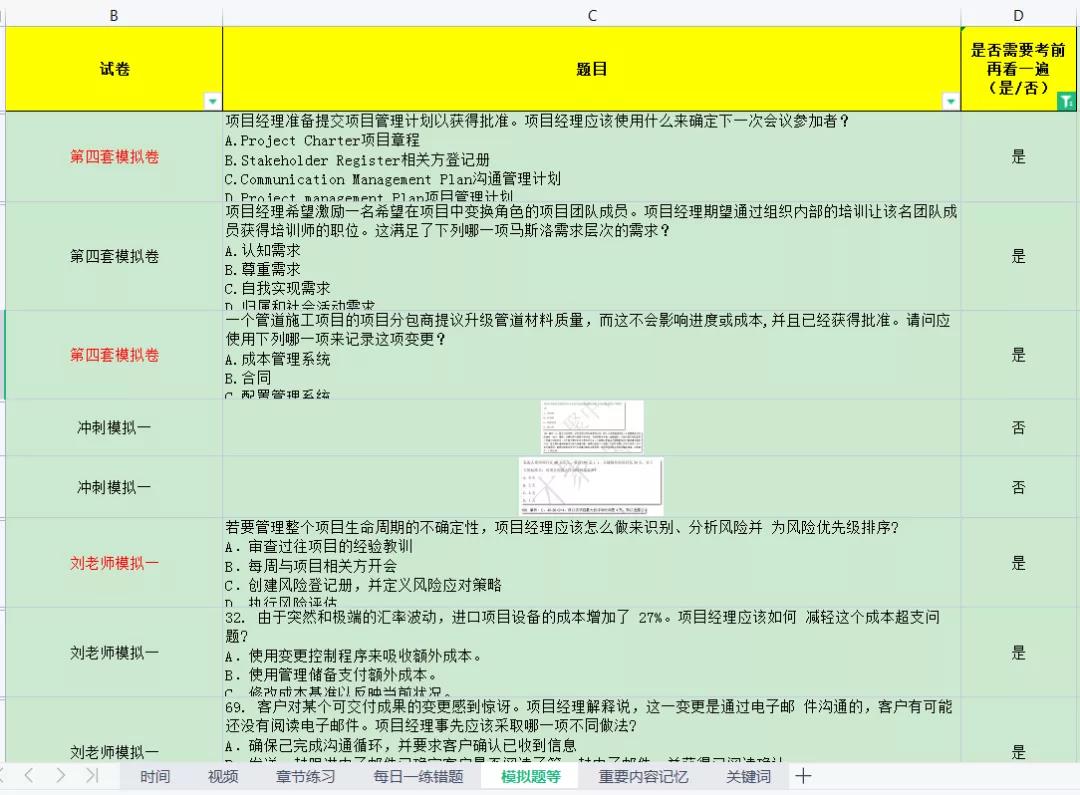Go to next sheet tab arrow
Viewport: 1080px width, 795px height.
(61, 776)
